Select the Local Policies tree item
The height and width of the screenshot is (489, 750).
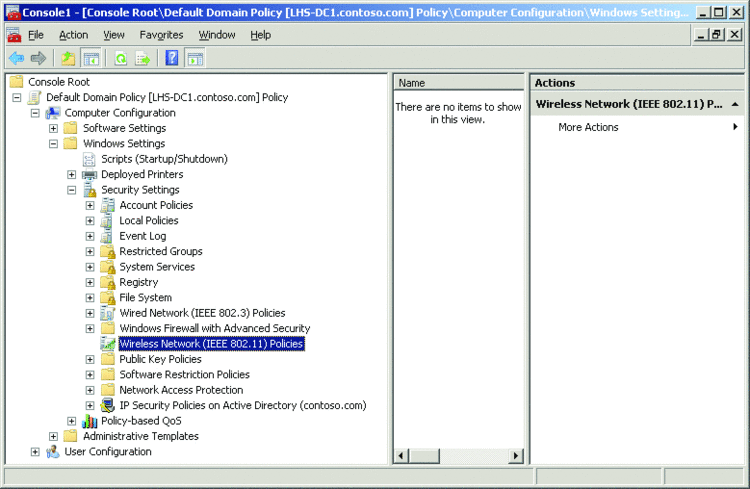pyautogui.click(x=149, y=221)
